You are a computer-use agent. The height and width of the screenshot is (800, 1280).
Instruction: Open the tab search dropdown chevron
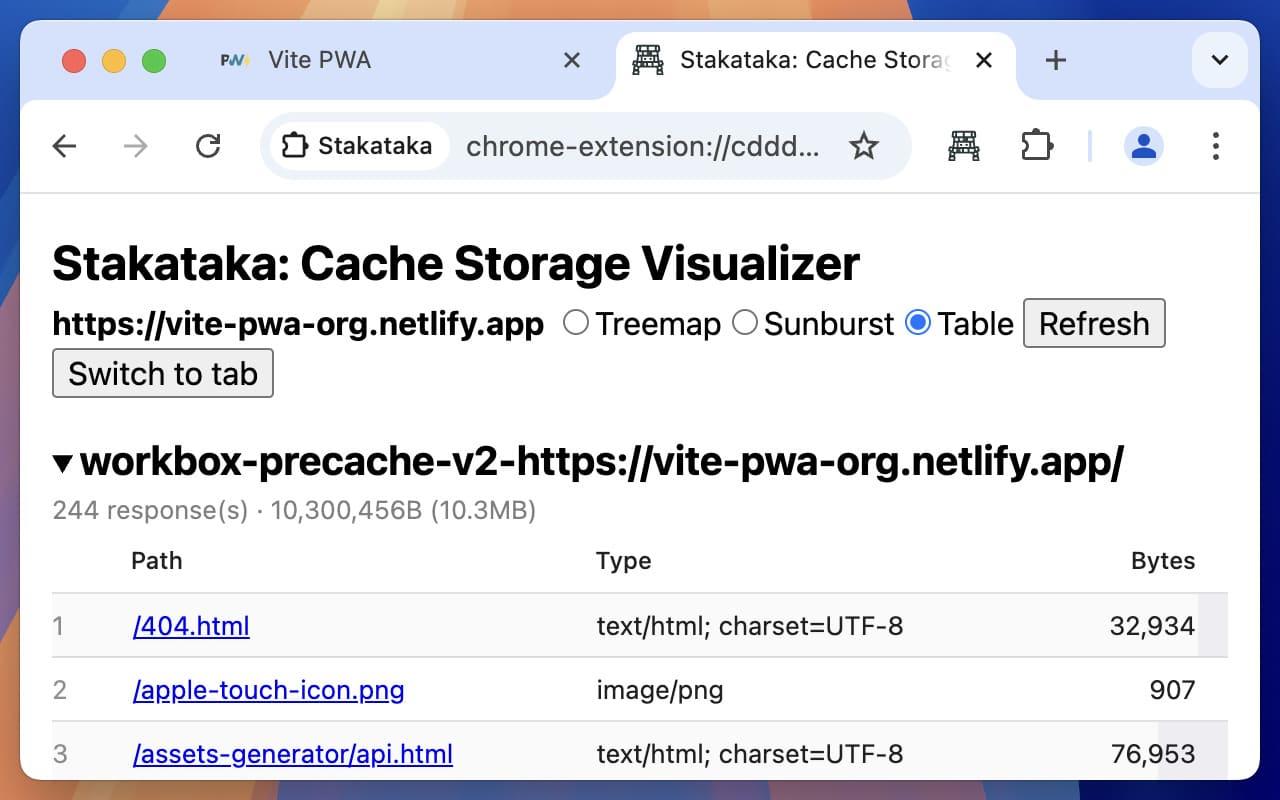tap(1220, 60)
